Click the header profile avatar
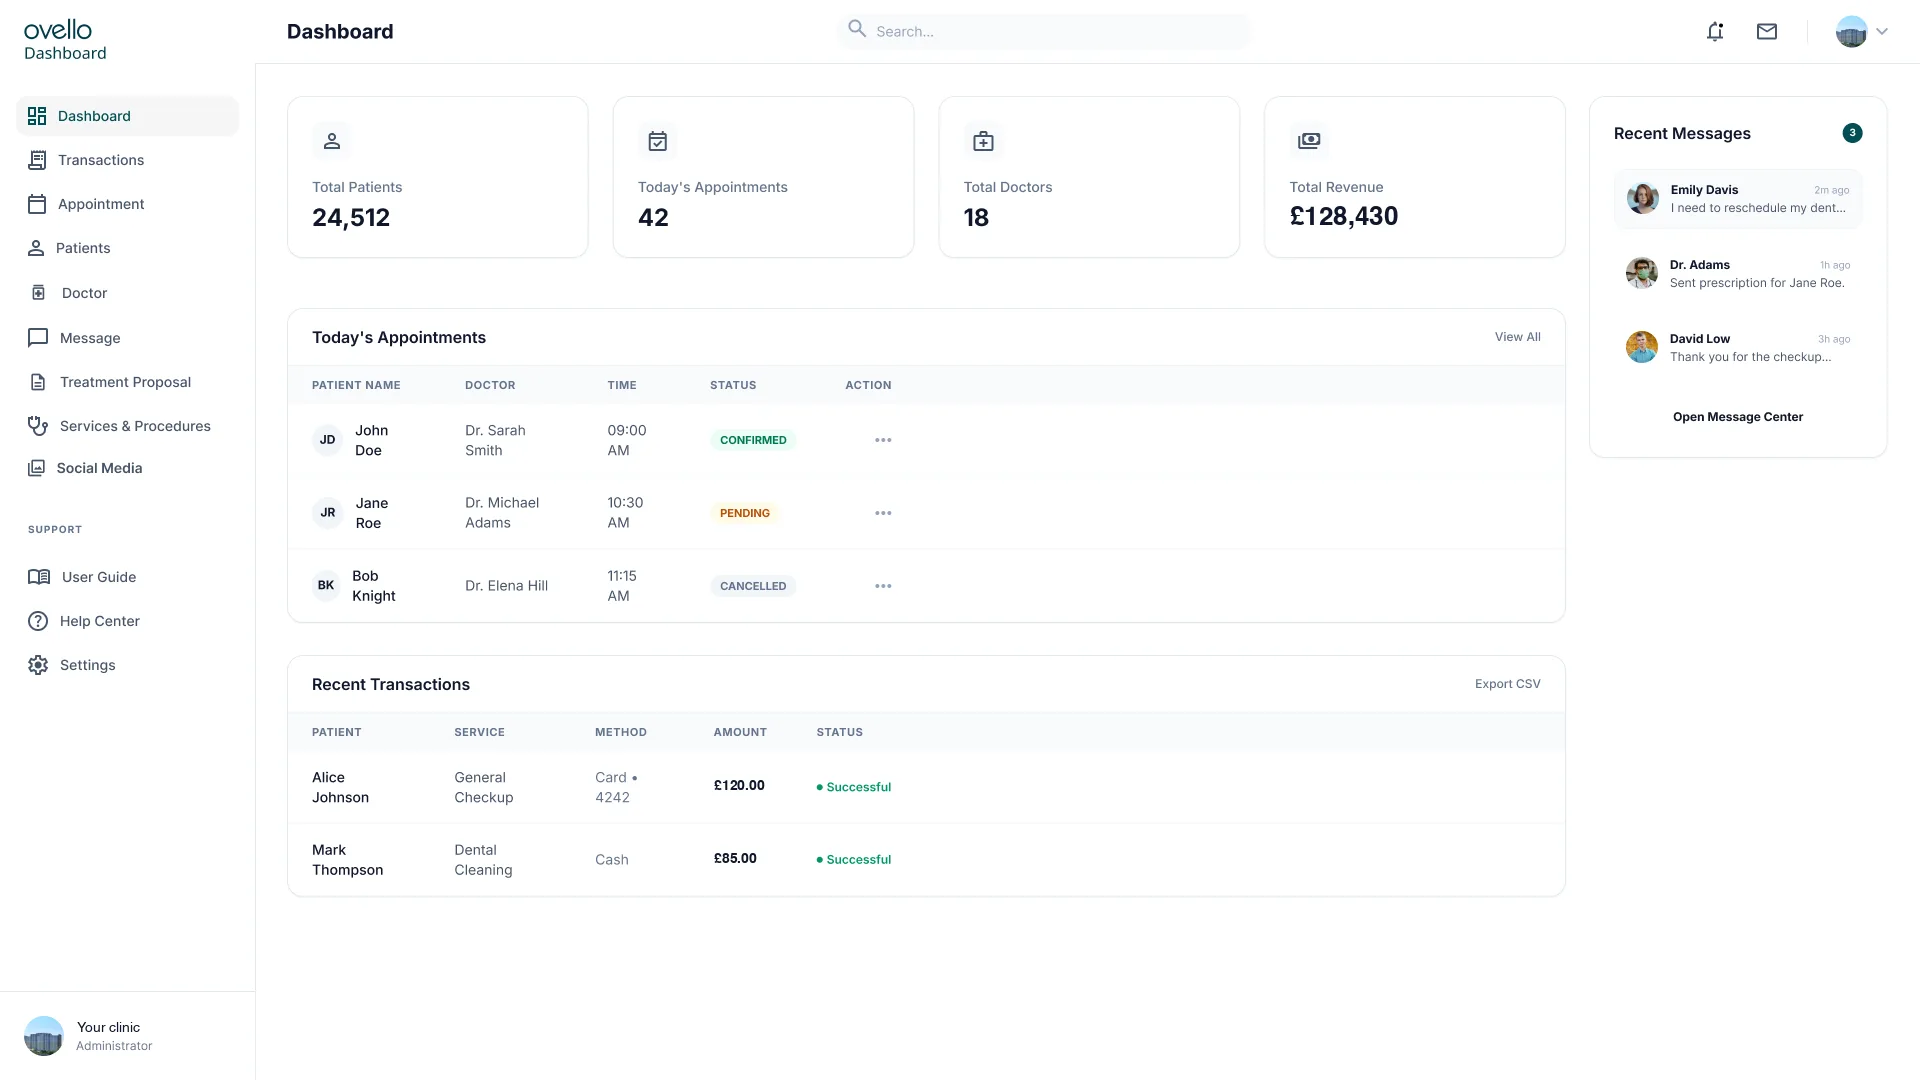 coord(1852,32)
